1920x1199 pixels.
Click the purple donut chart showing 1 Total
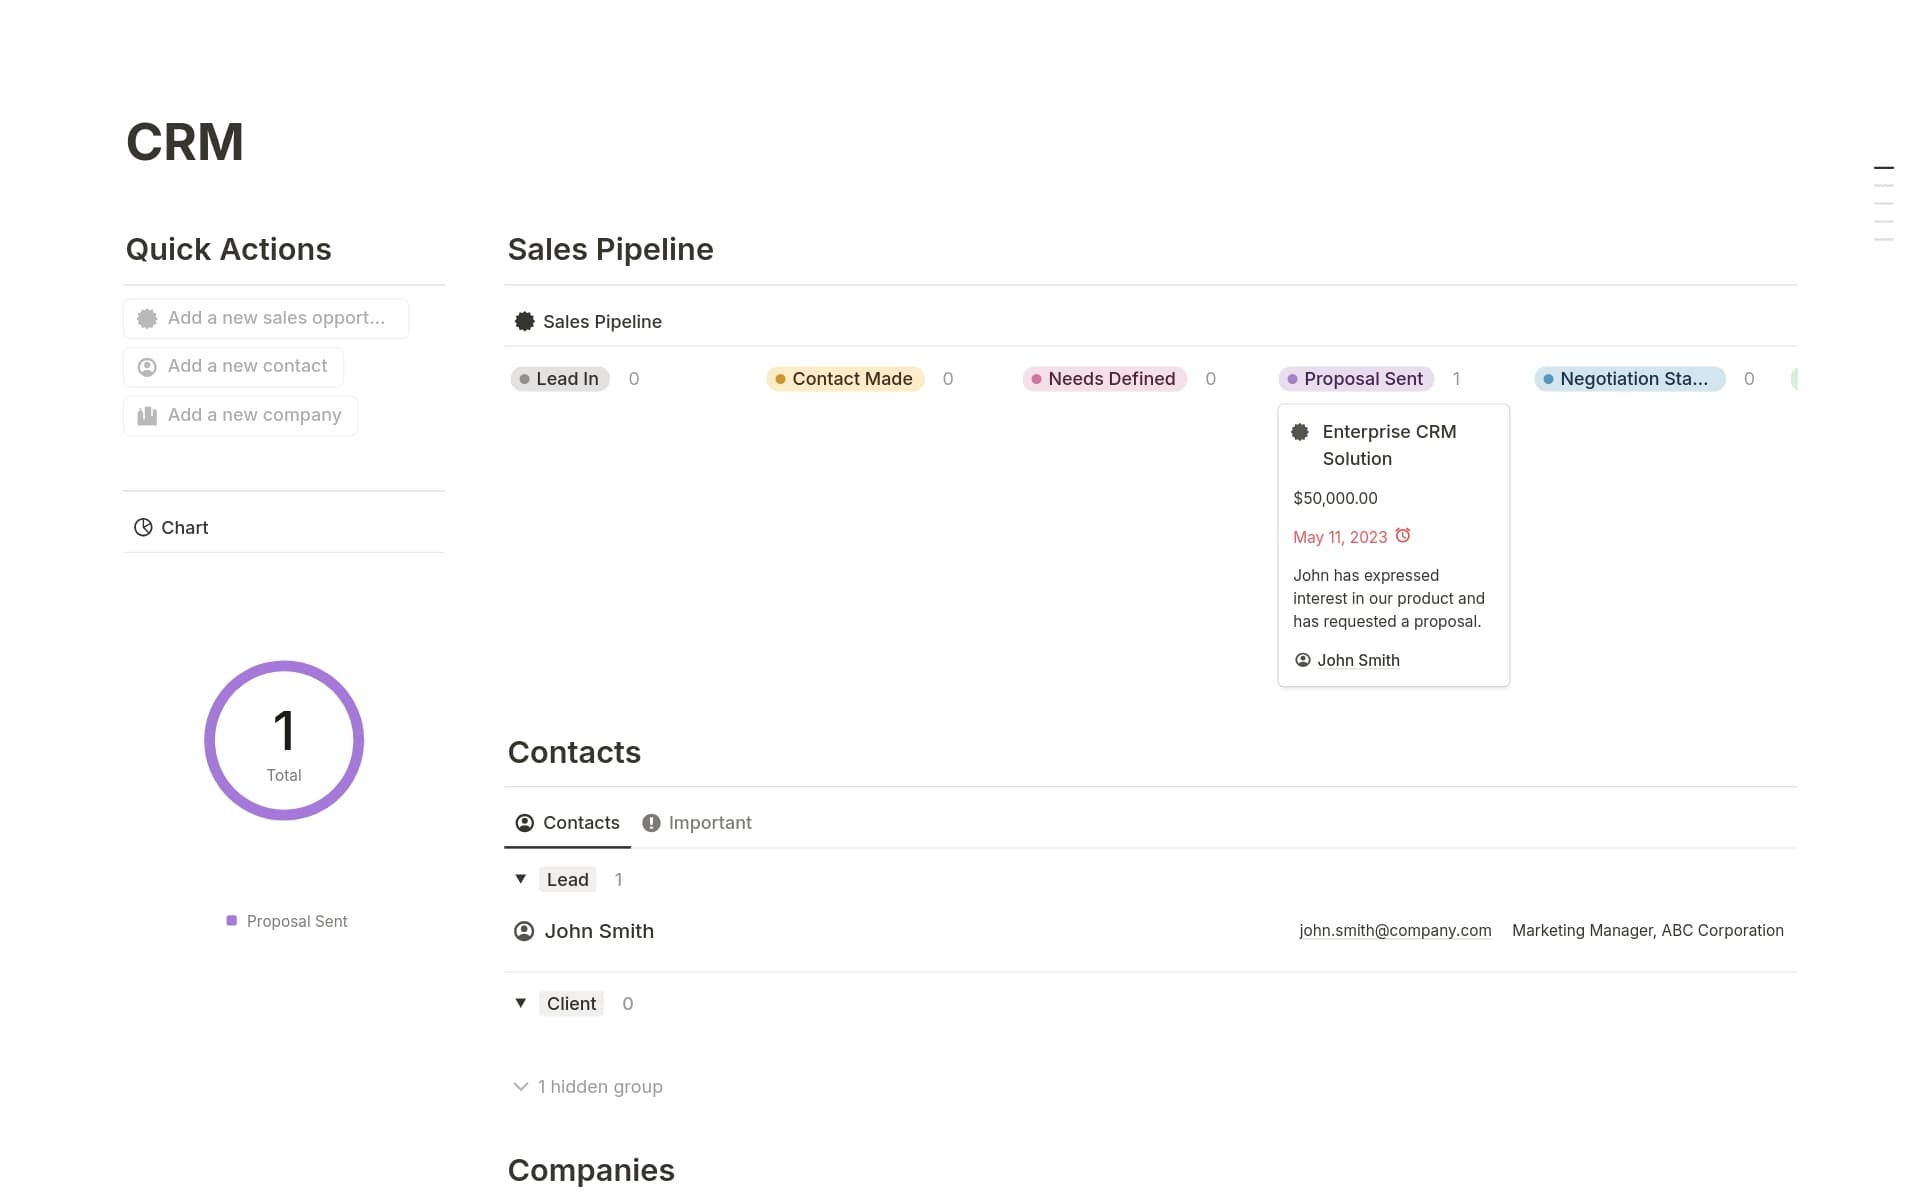pyautogui.click(x=284, y=740)
